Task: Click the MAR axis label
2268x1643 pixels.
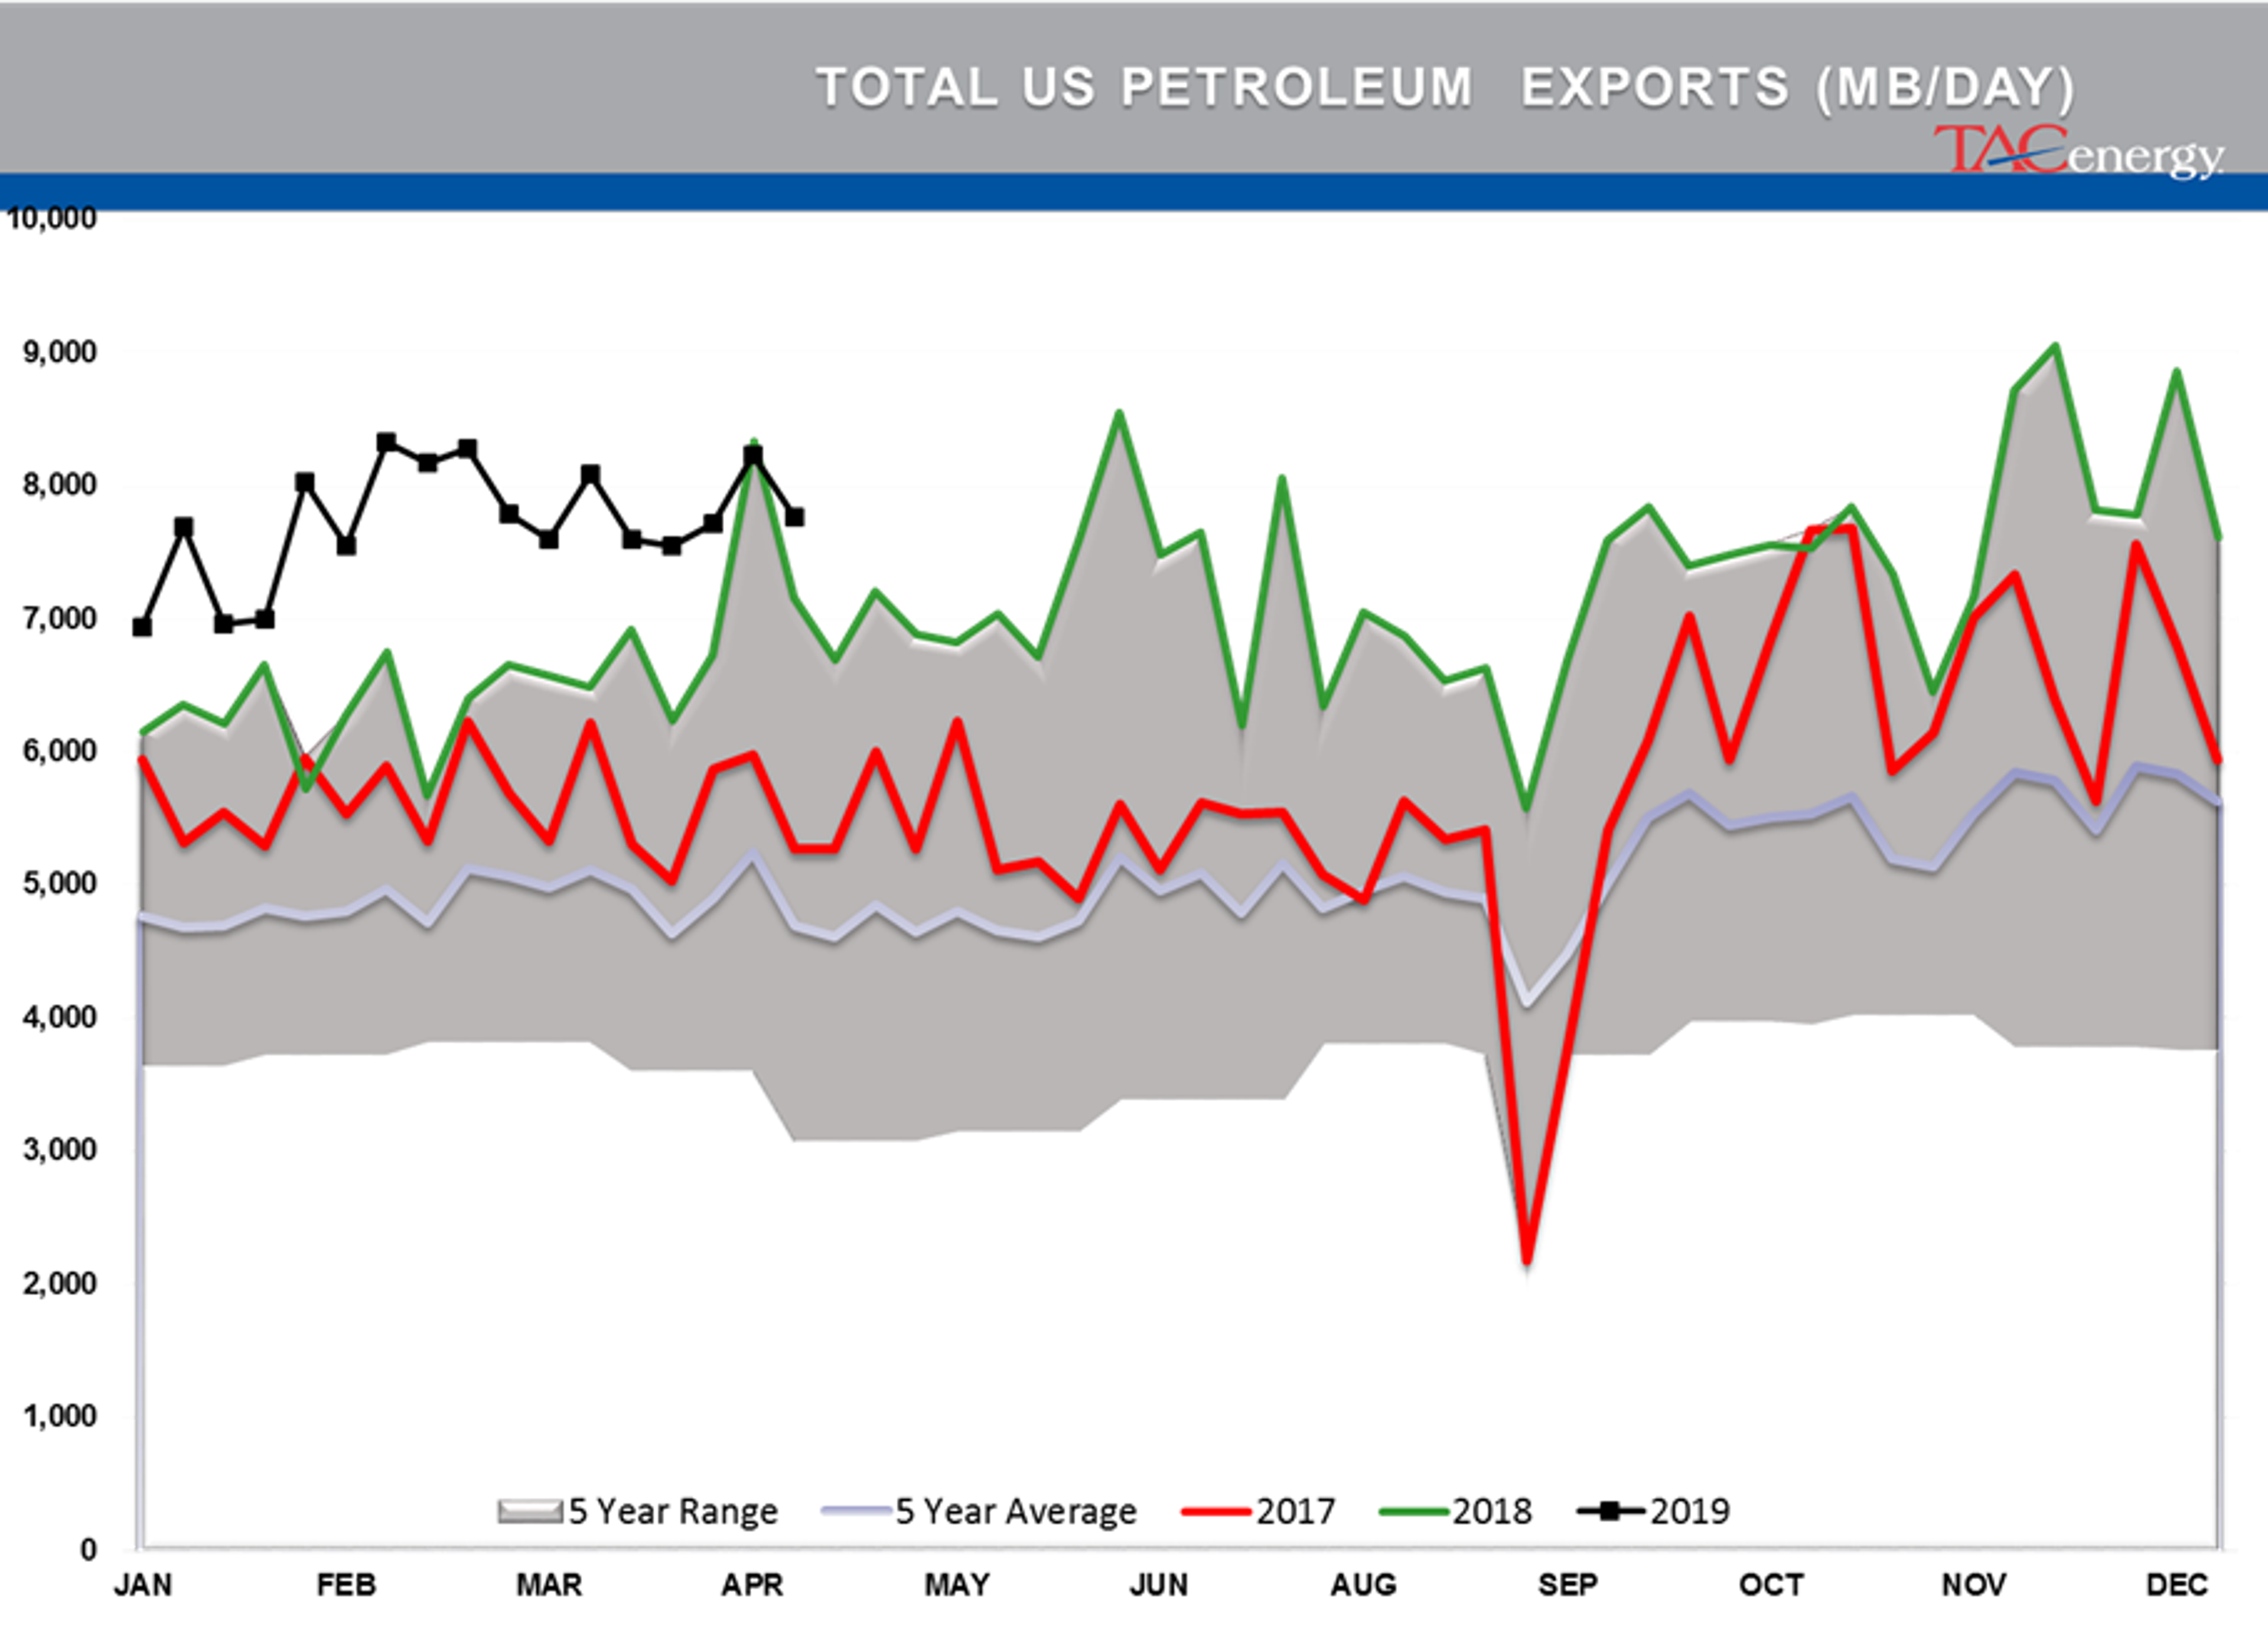Action: (x=549, y=1586)
